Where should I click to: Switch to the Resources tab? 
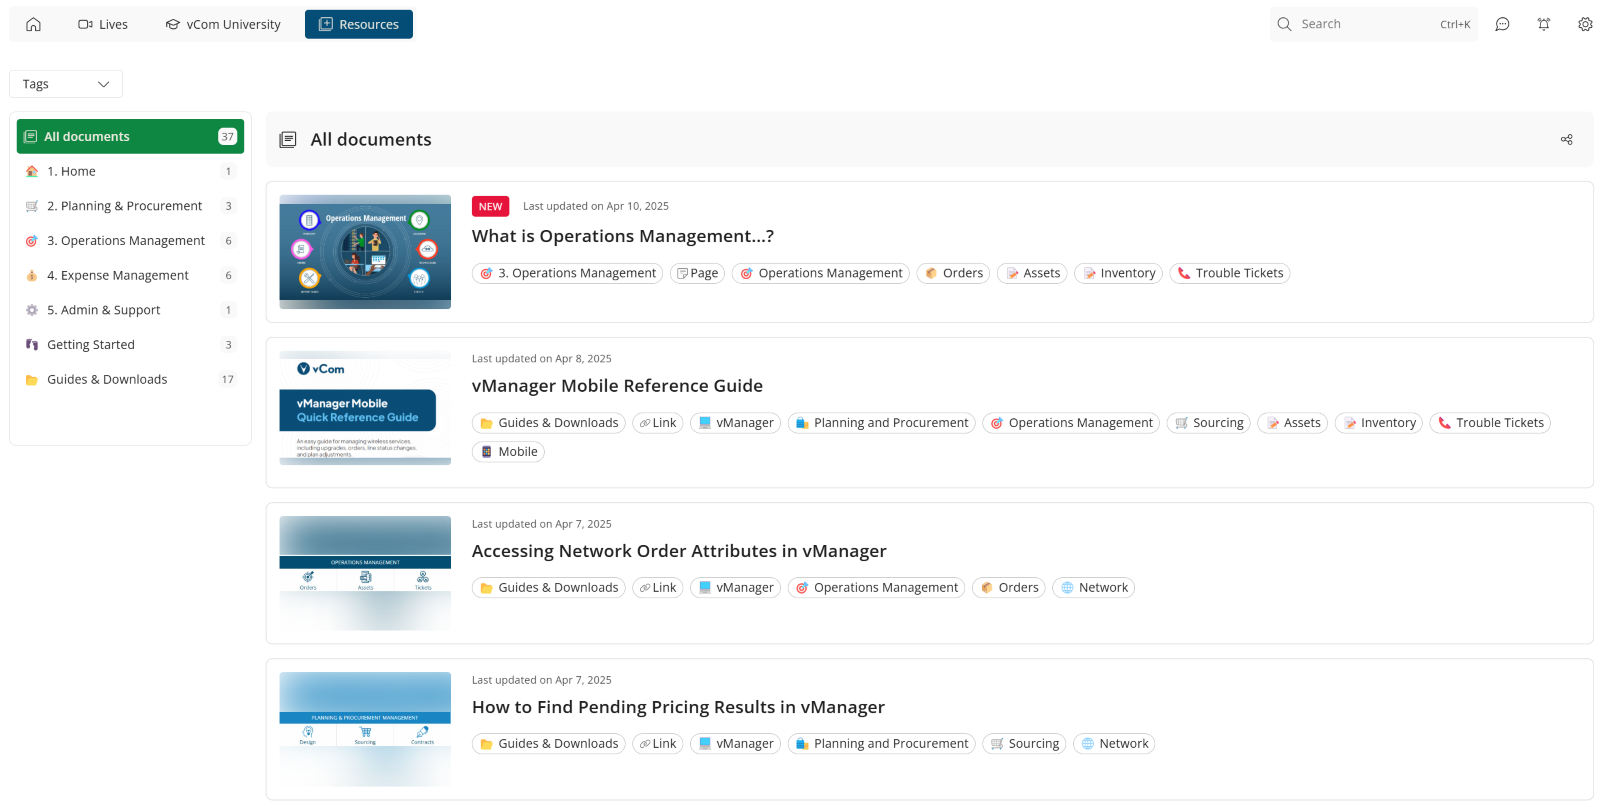click(x=358, y=24)
